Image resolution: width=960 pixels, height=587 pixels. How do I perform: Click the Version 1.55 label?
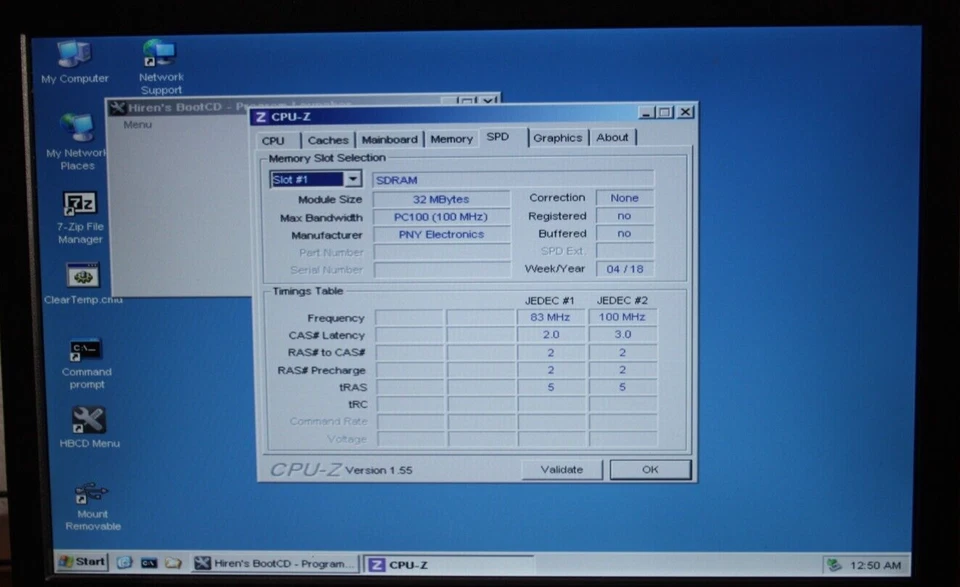coord(378,470)
